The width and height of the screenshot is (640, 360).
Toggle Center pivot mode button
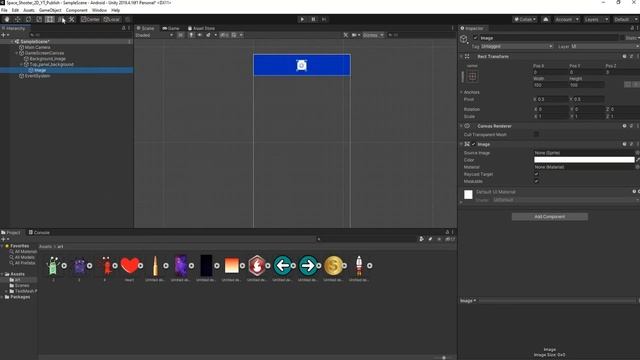coord(90,19)
